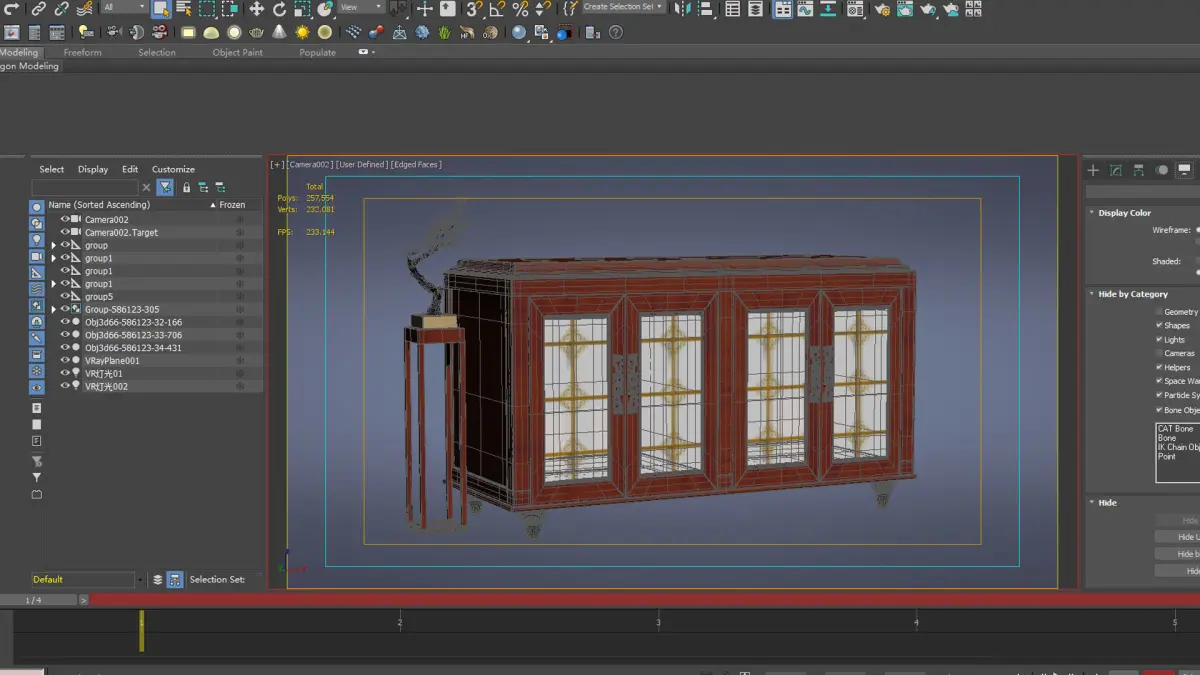Open the Create Selection Set dropdown
Viewport: 1200px width, 675px height.
pos(624,7)
